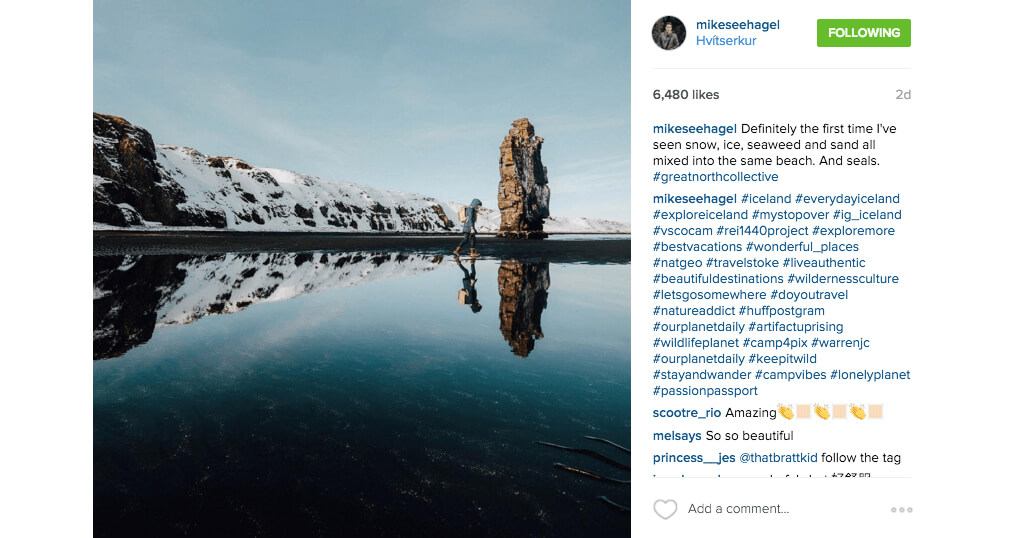Click mikeseehagel's profile avatar

(x=669, y=33)
